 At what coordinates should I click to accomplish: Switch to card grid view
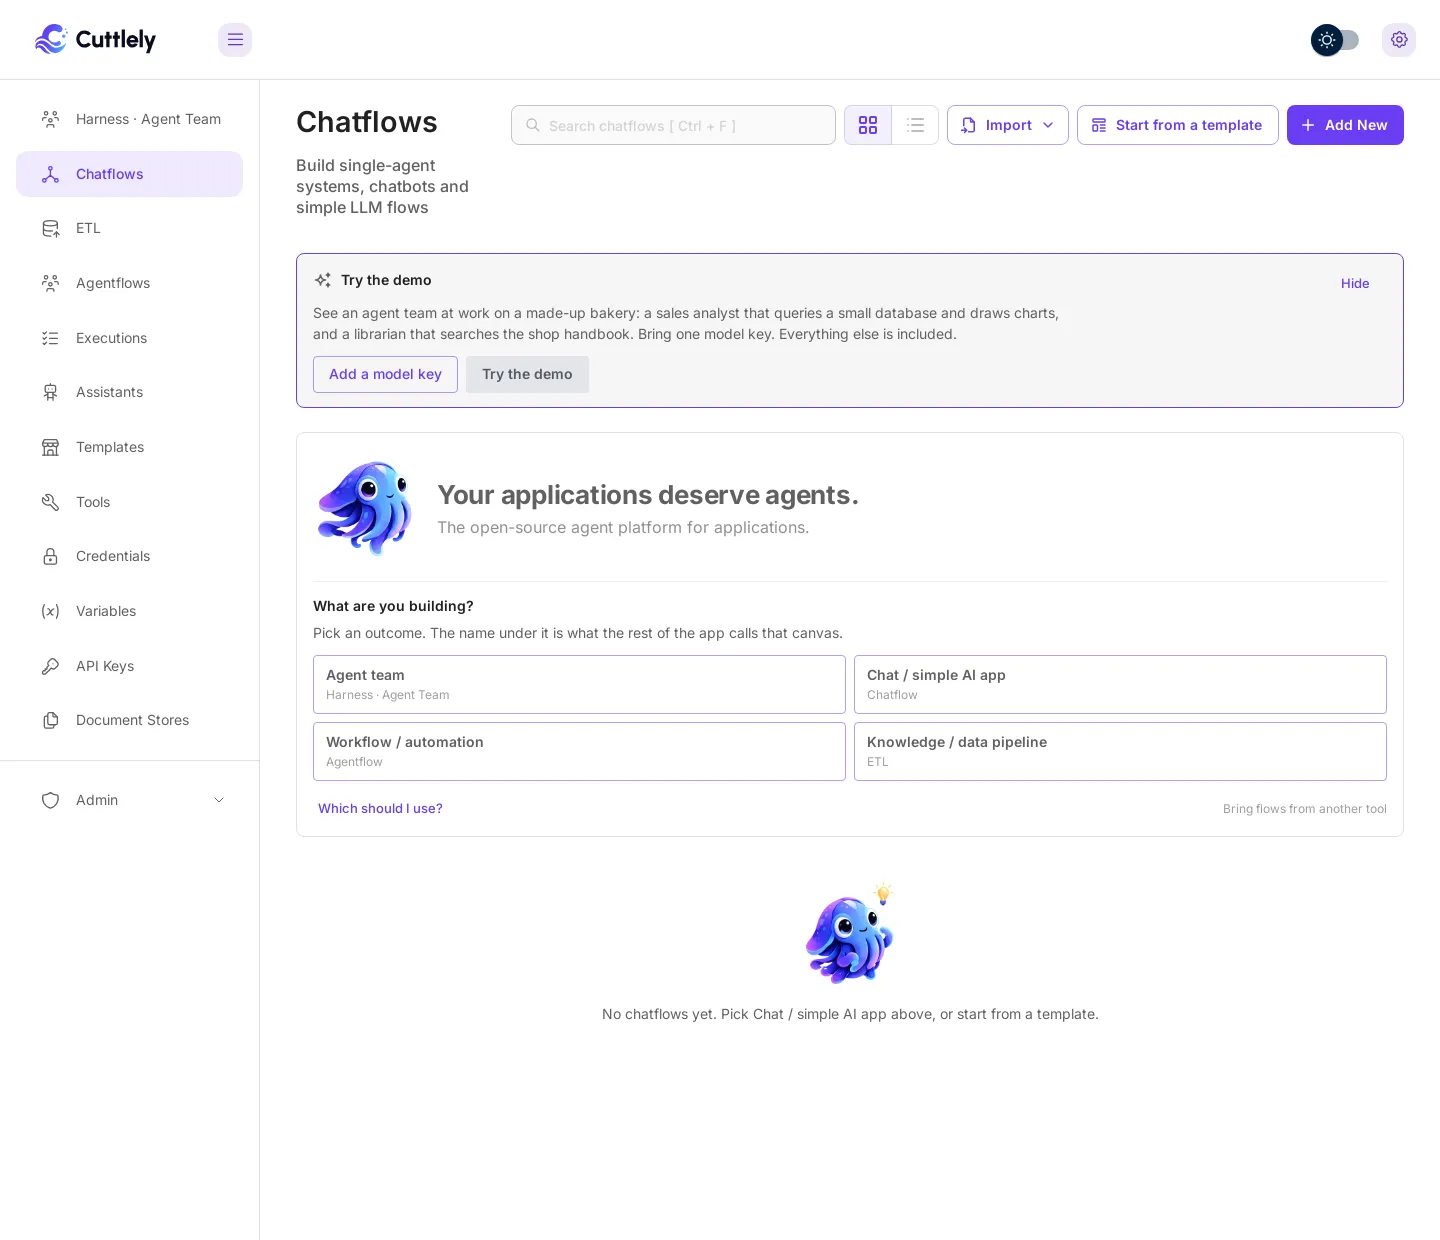pos(868,125)
